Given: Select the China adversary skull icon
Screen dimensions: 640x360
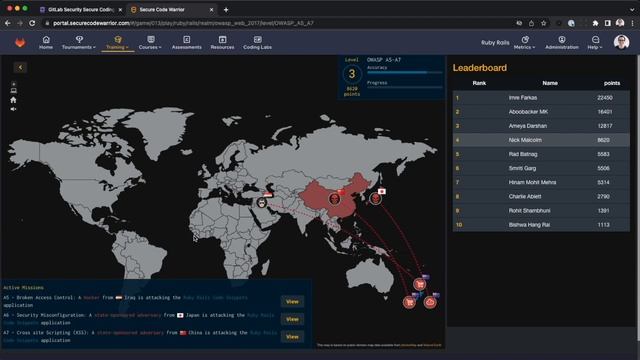Looking at the screenshot, I should (x=334, y=199).
